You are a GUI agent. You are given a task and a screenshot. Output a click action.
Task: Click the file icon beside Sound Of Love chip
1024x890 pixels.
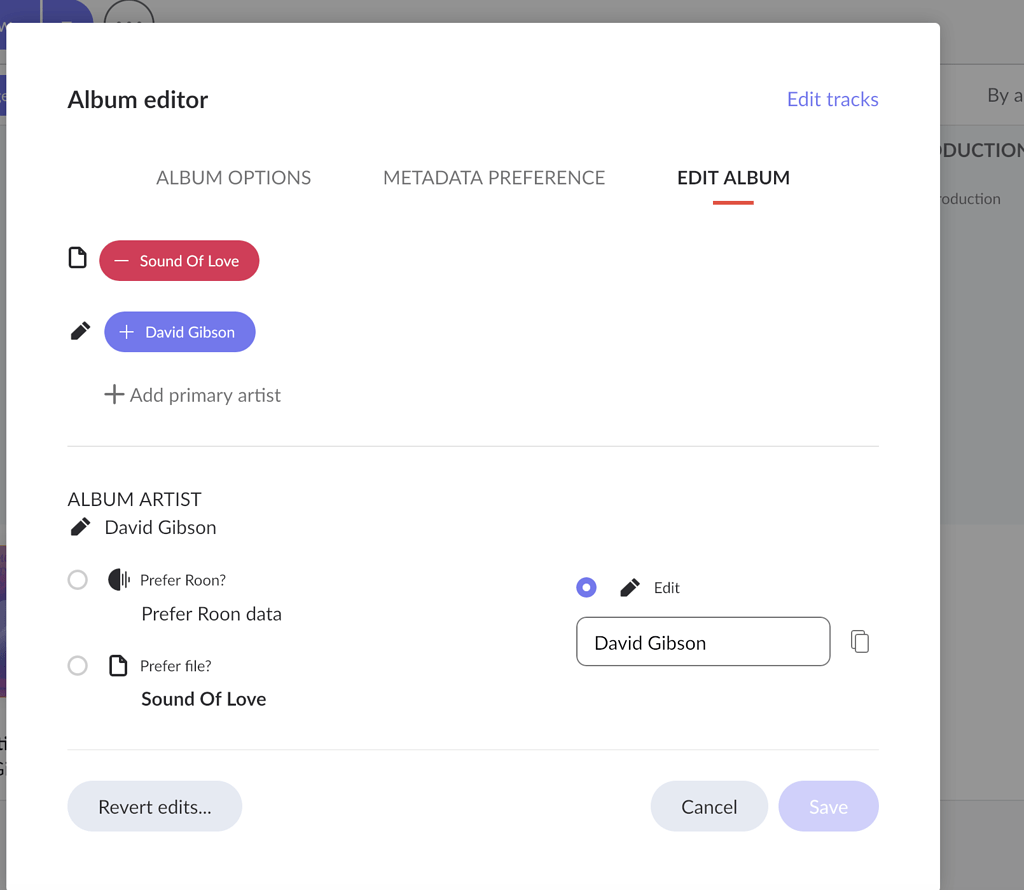[78, 257]
